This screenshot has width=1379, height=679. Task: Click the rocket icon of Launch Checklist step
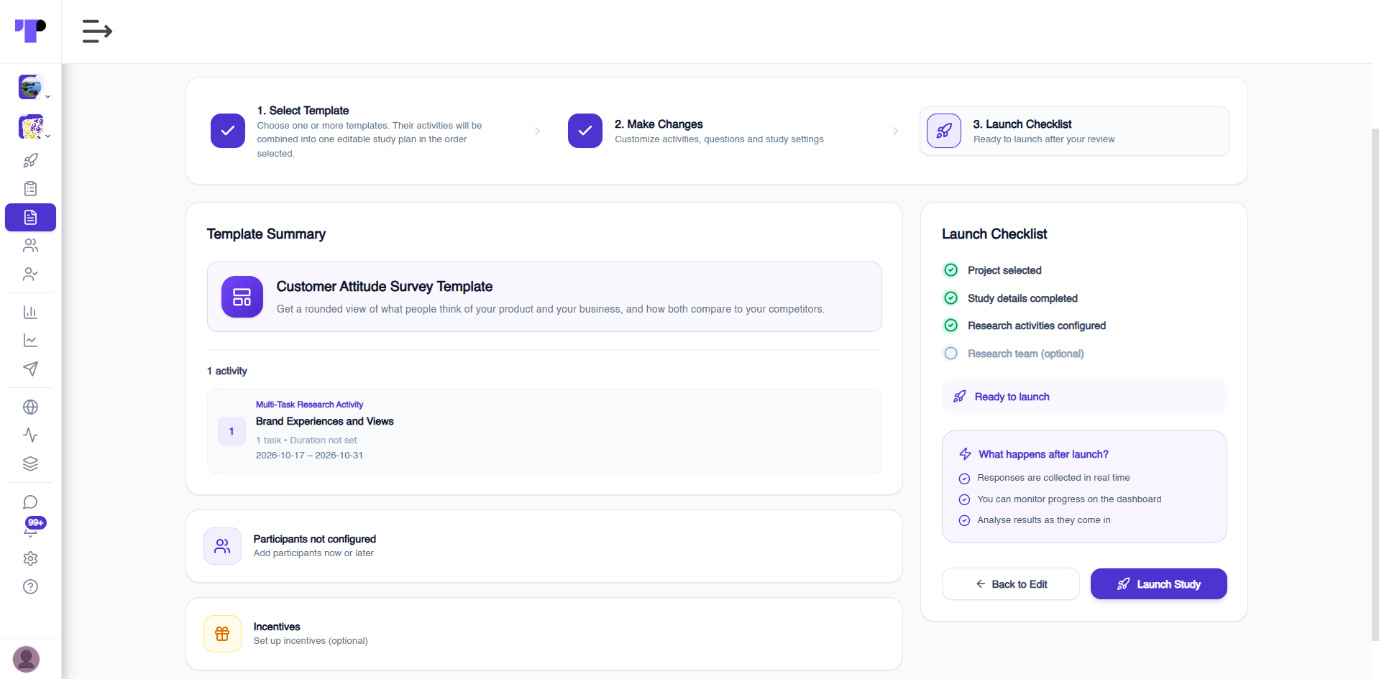[x=944, y=131]
